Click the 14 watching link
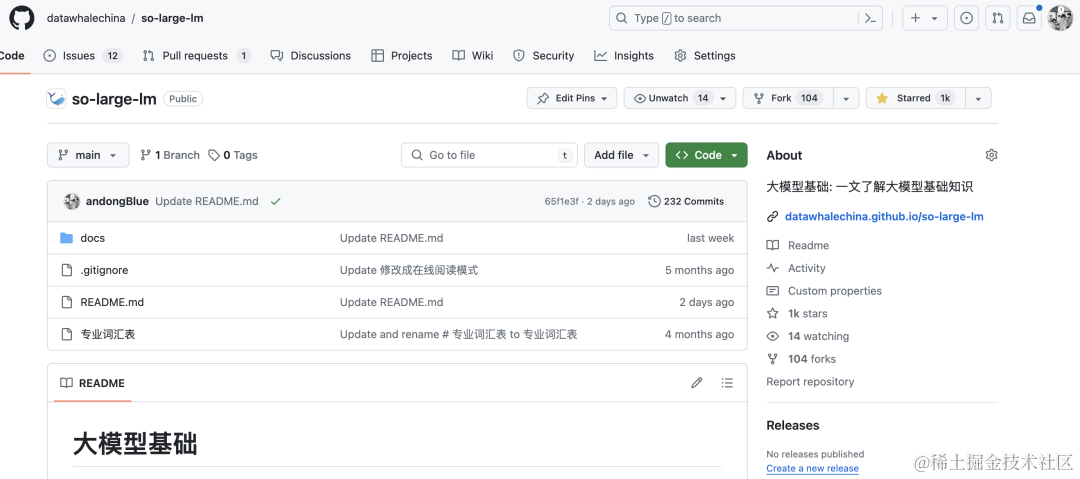This screenshot has width=1080, height=479. 818,336
